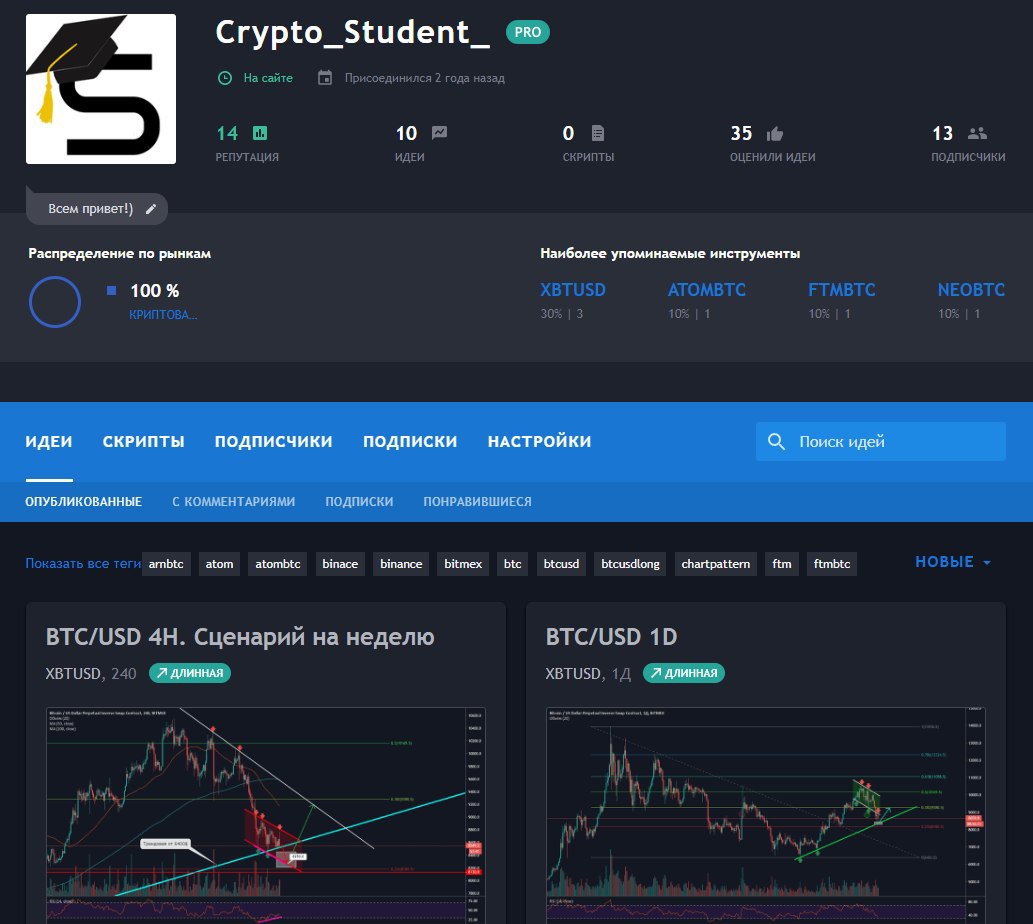The width and height of the screenshot is (1033, 924).
Task: Click the 14 РЕПУТАЦИЯ stat
Action: (x=247, y=144)
